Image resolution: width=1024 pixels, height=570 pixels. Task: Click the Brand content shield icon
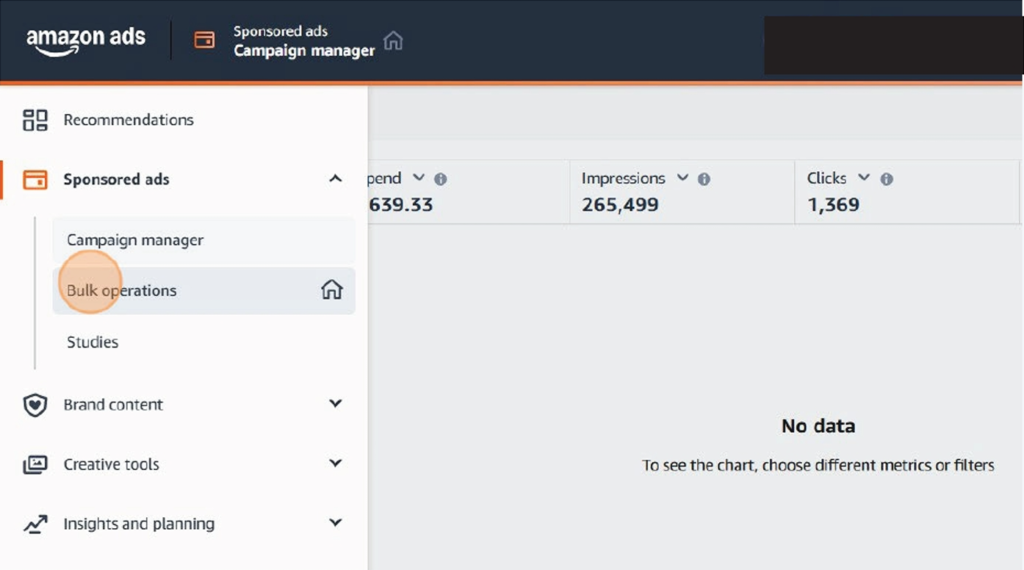coord(35,405)
